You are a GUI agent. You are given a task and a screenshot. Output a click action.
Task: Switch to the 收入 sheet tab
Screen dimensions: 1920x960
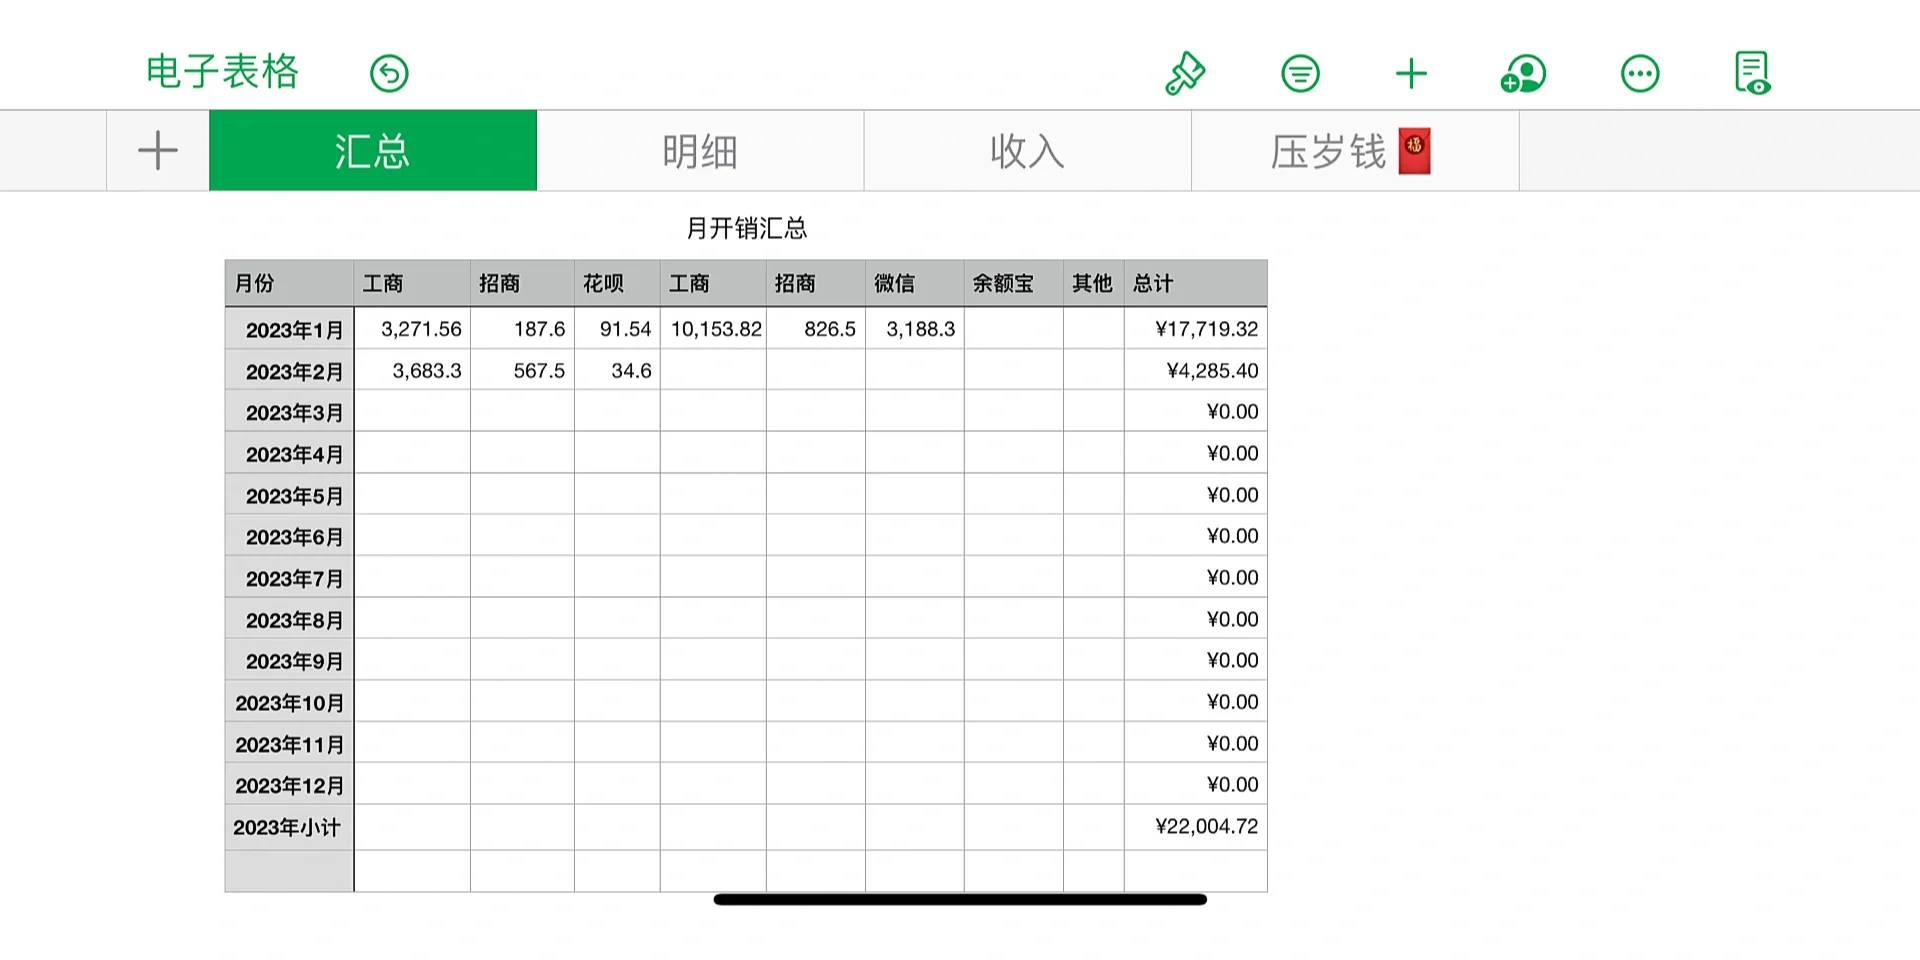coord(1027,151)
